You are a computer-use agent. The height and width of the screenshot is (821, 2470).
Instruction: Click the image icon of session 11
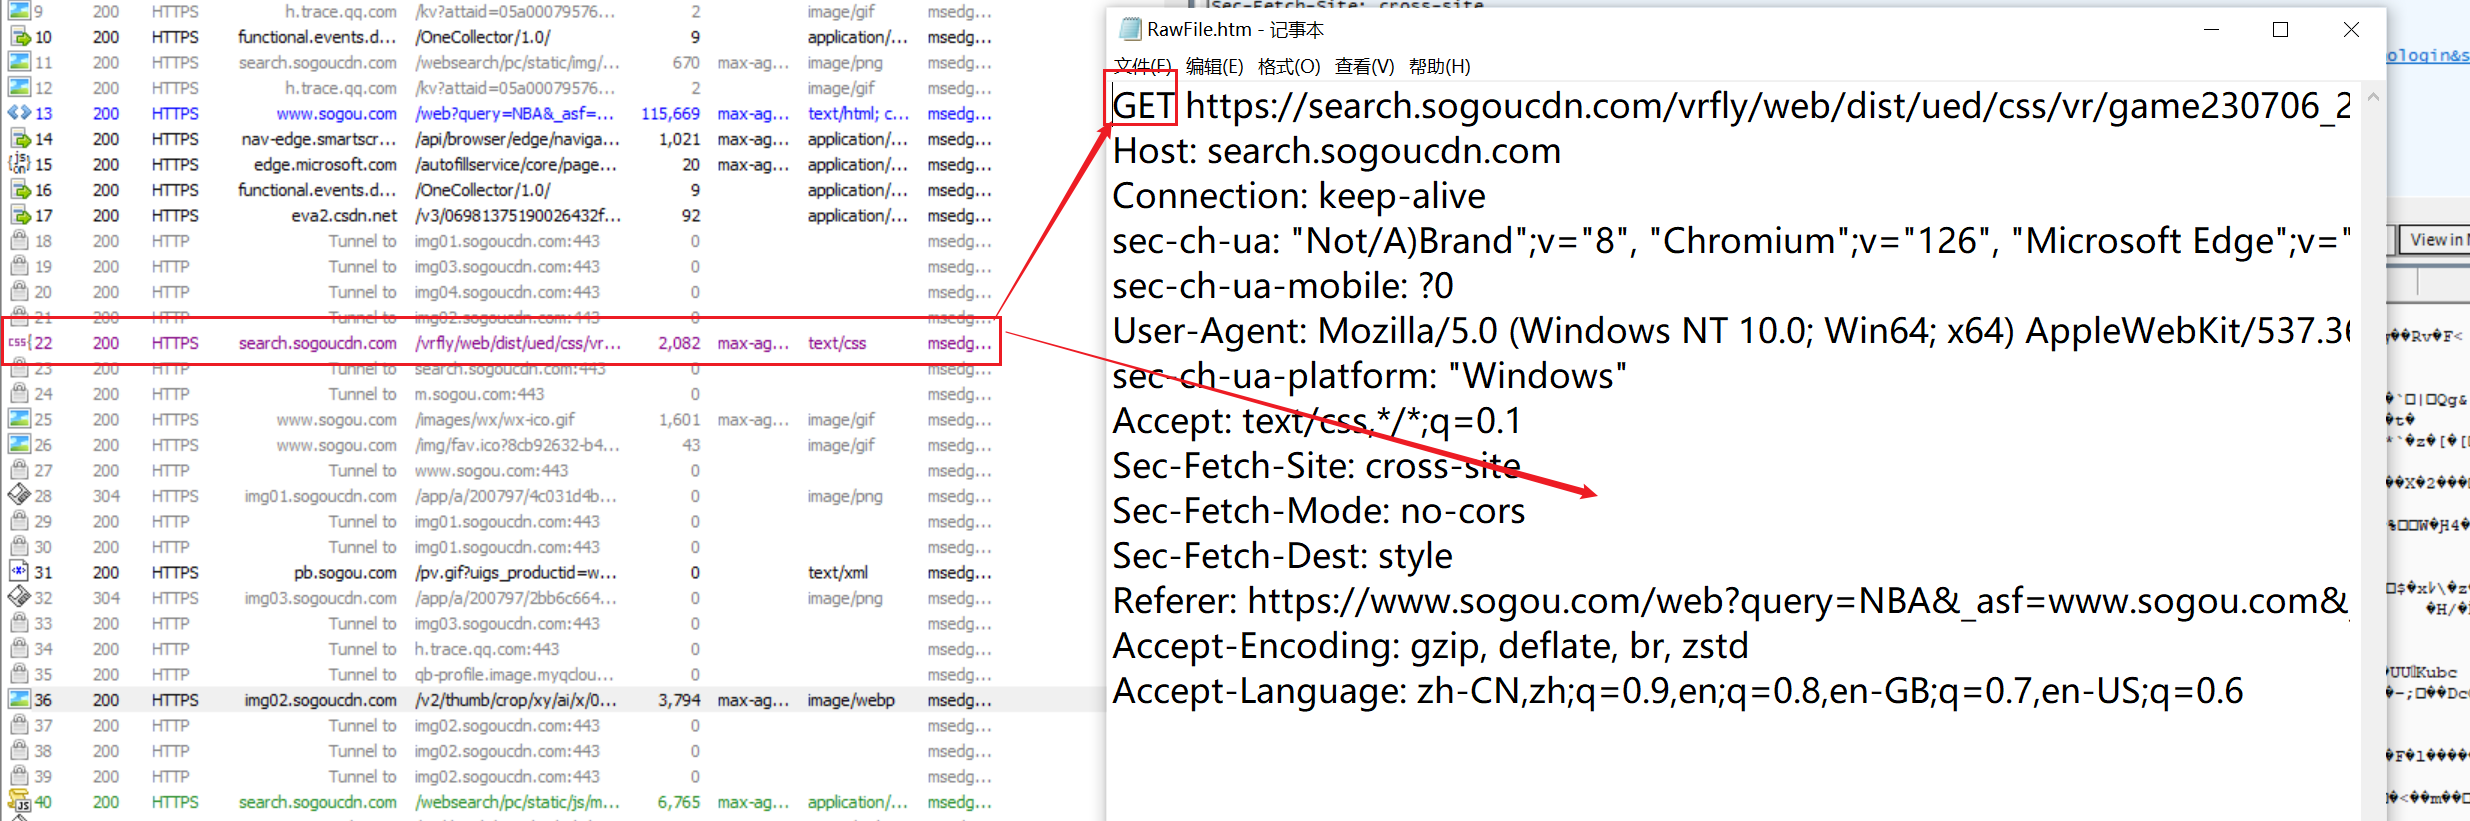[19, 62]
